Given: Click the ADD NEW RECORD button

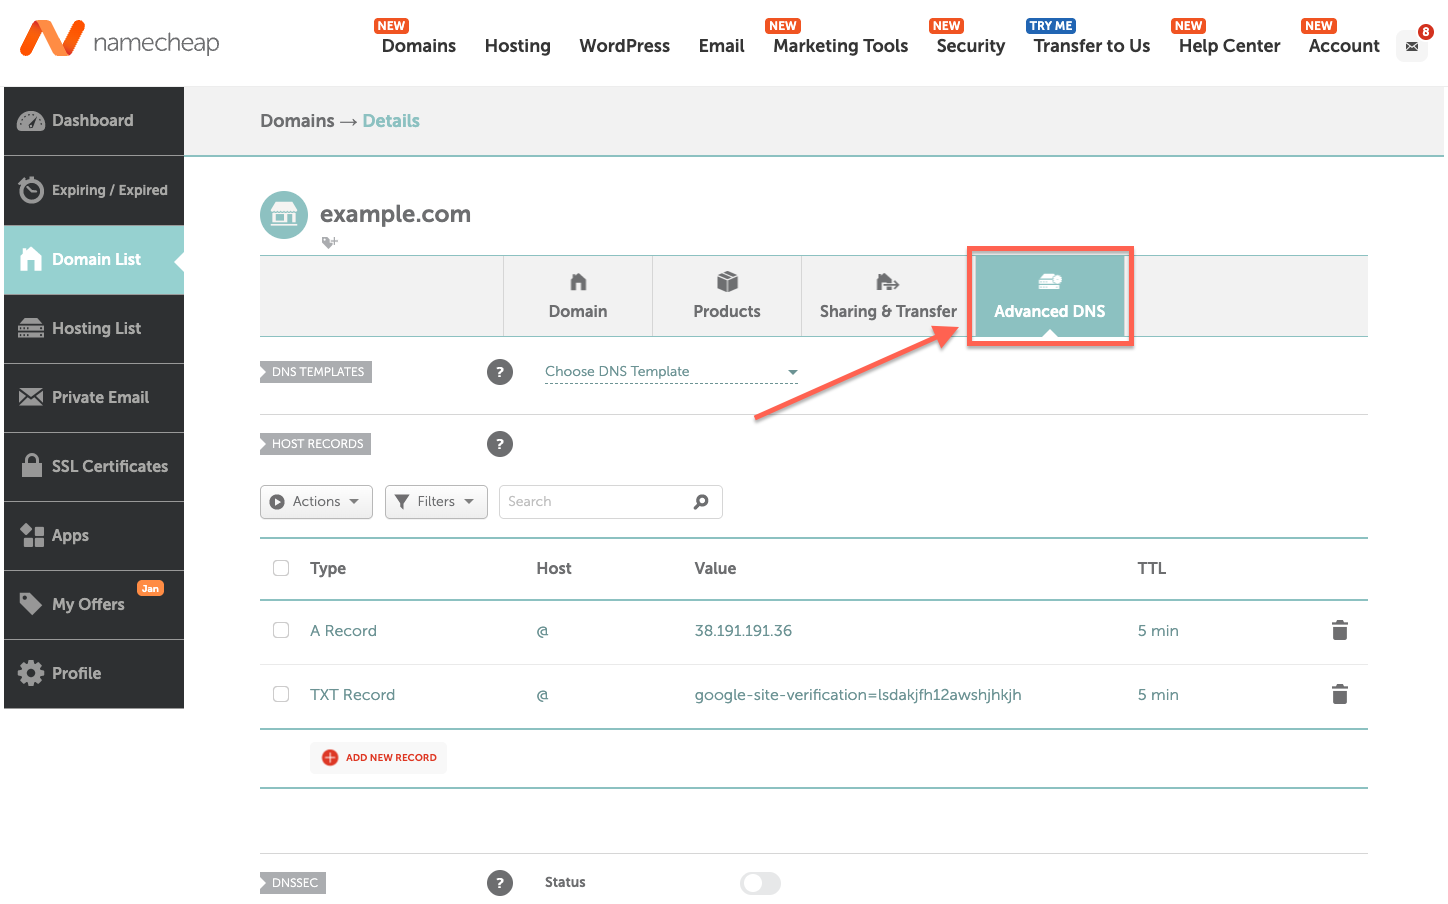Looking at the screenshot, I should coord(378,757).
